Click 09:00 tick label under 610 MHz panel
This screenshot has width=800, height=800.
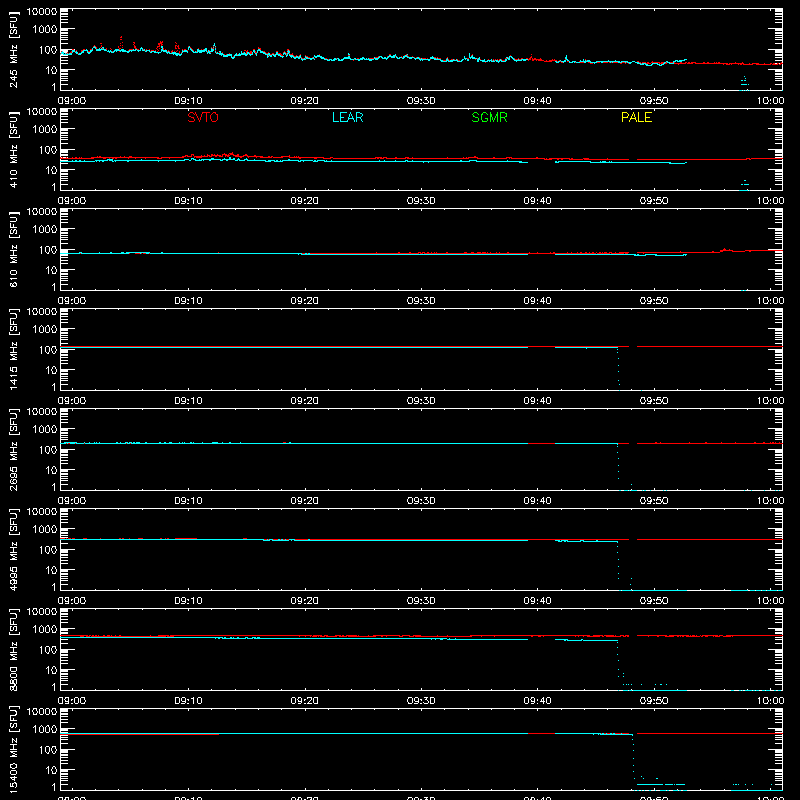pos(72,301)
